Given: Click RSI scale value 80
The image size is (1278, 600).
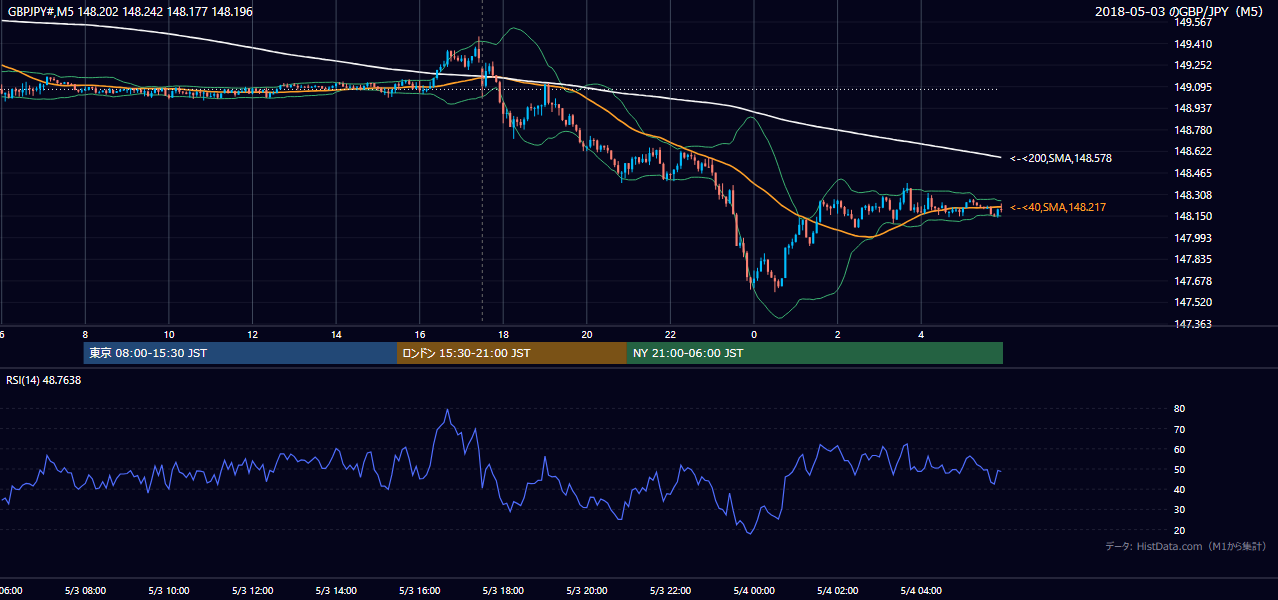Looking at the screenshot, I should (1180, 409).
